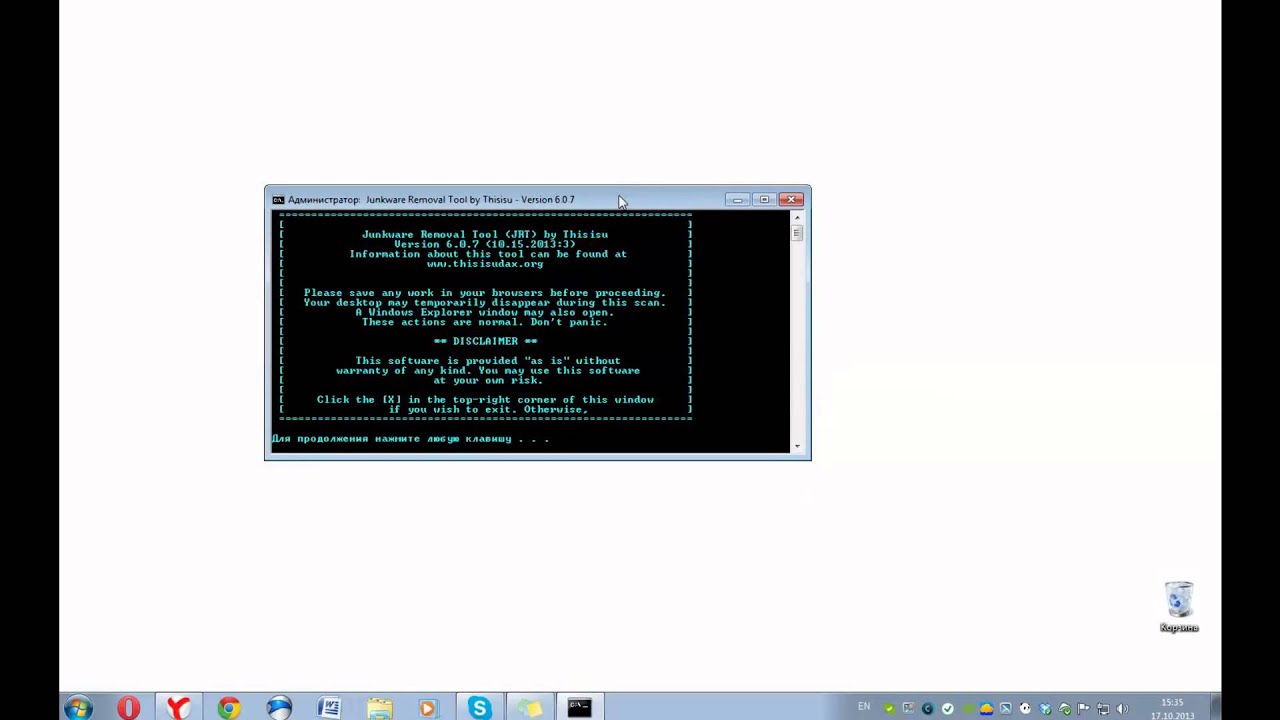Launch Opera browser from taskbar
The height and width of the screenshot is (720, 1280).
[x=128, y=708]
